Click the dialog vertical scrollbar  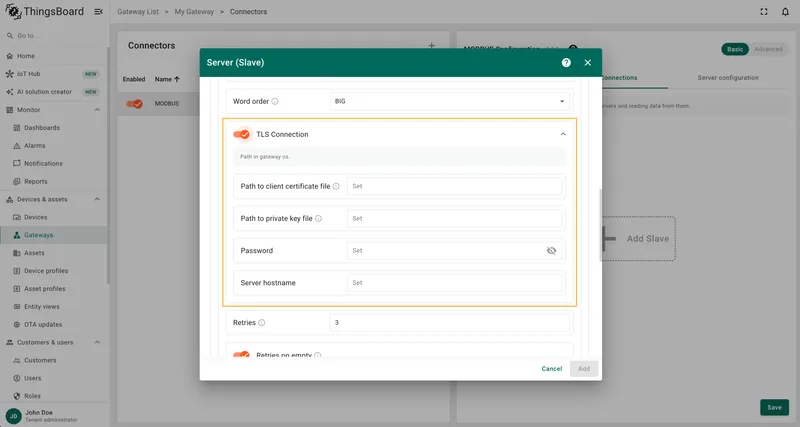coord(601,225)
